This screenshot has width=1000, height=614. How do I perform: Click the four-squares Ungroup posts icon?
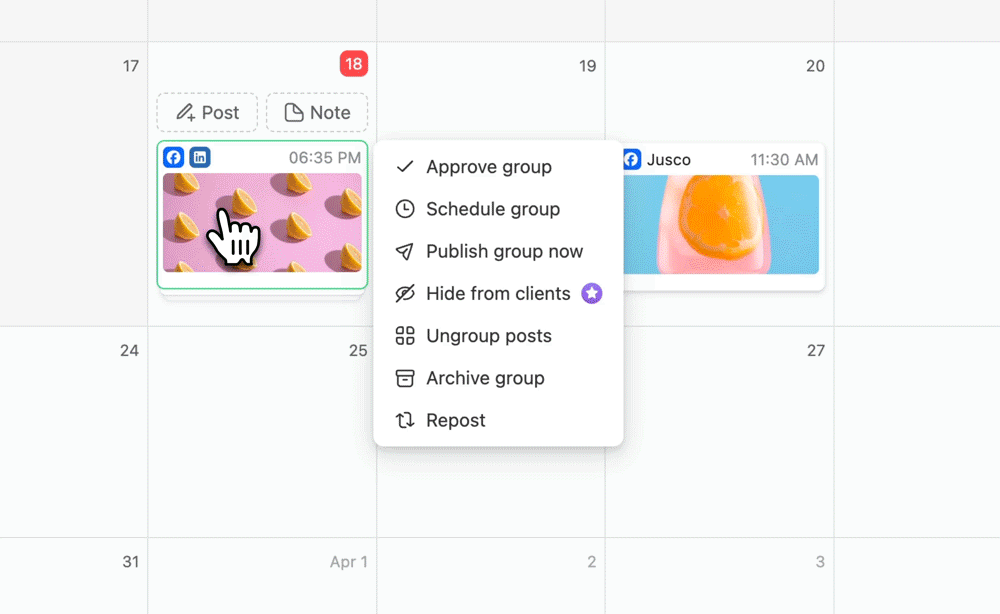[404, 336]
